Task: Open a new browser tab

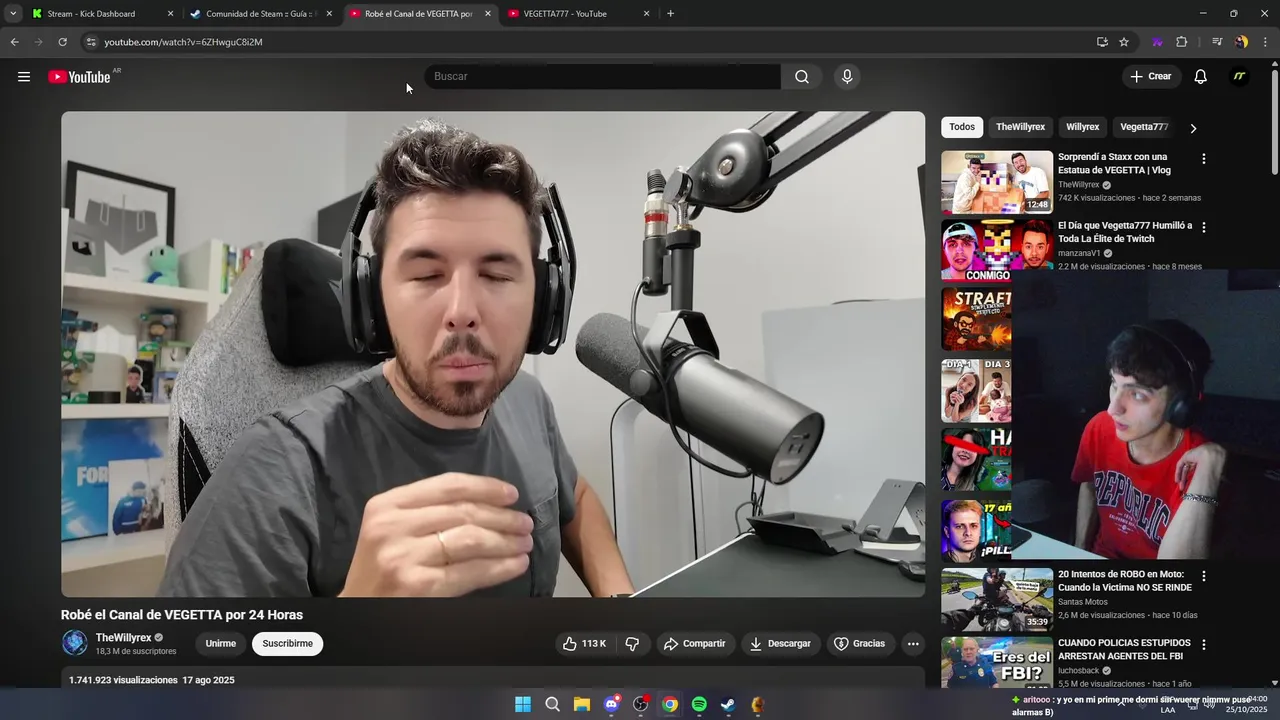Action: 670,14
